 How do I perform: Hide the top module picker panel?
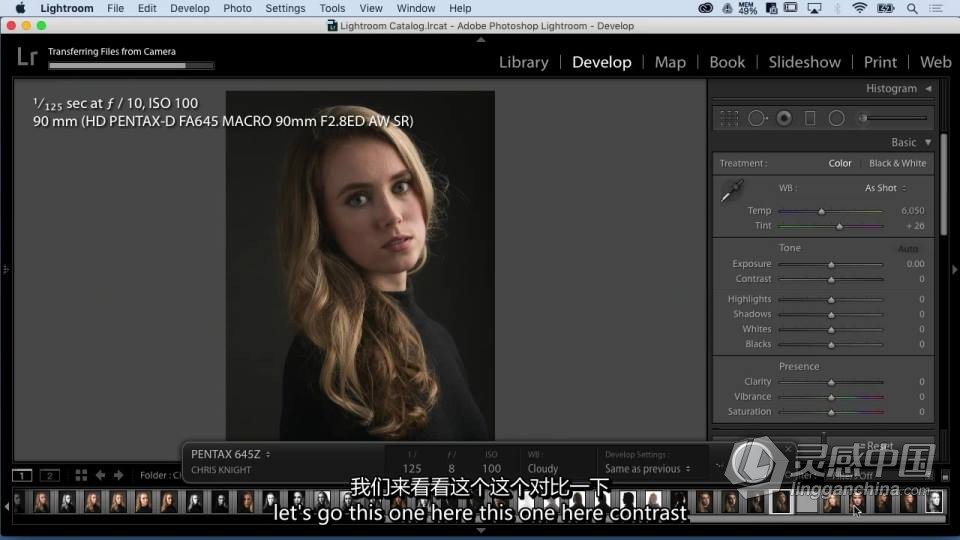481,39
